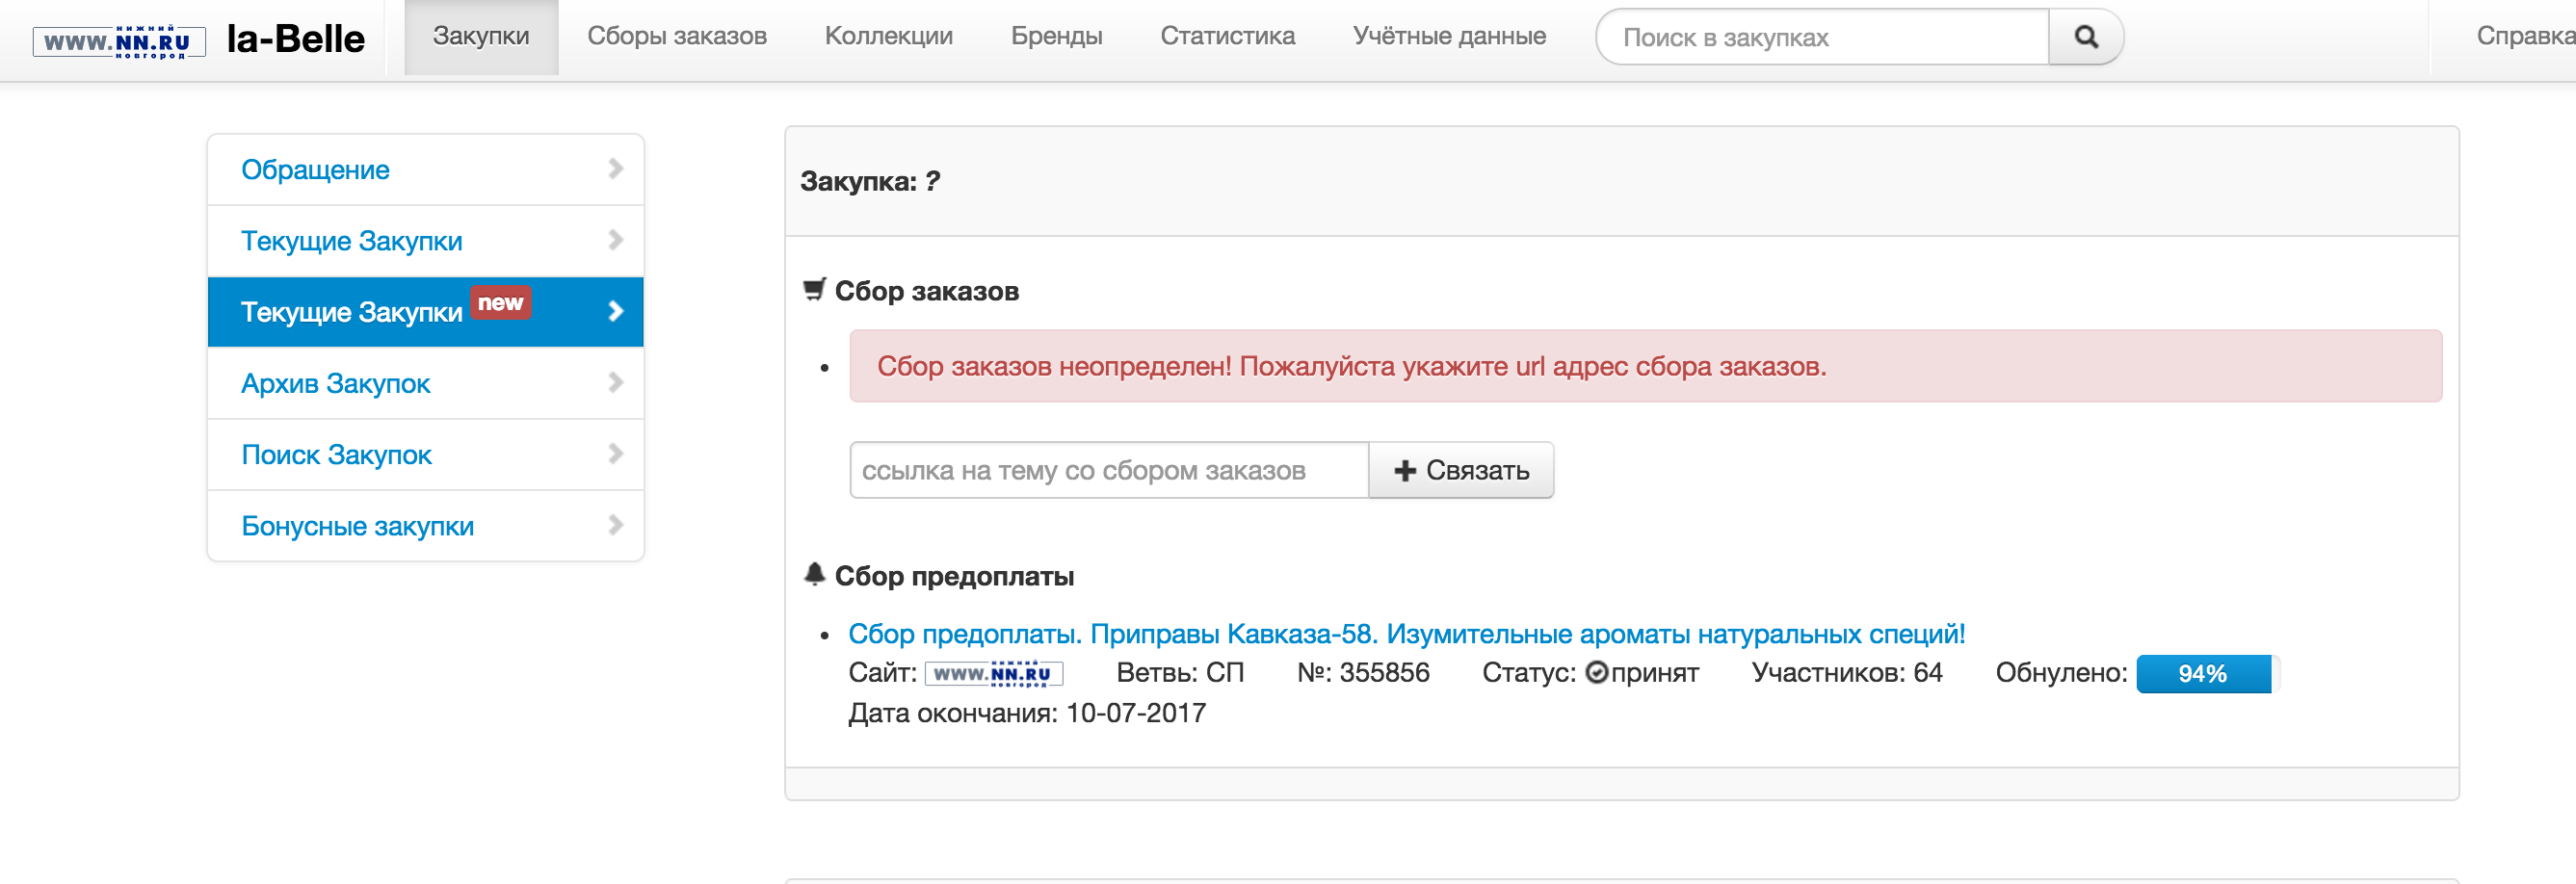Click the NN.RU site badge after Сайт
The height and width of the screenshot is (884, 2576).
pos(992,674)
